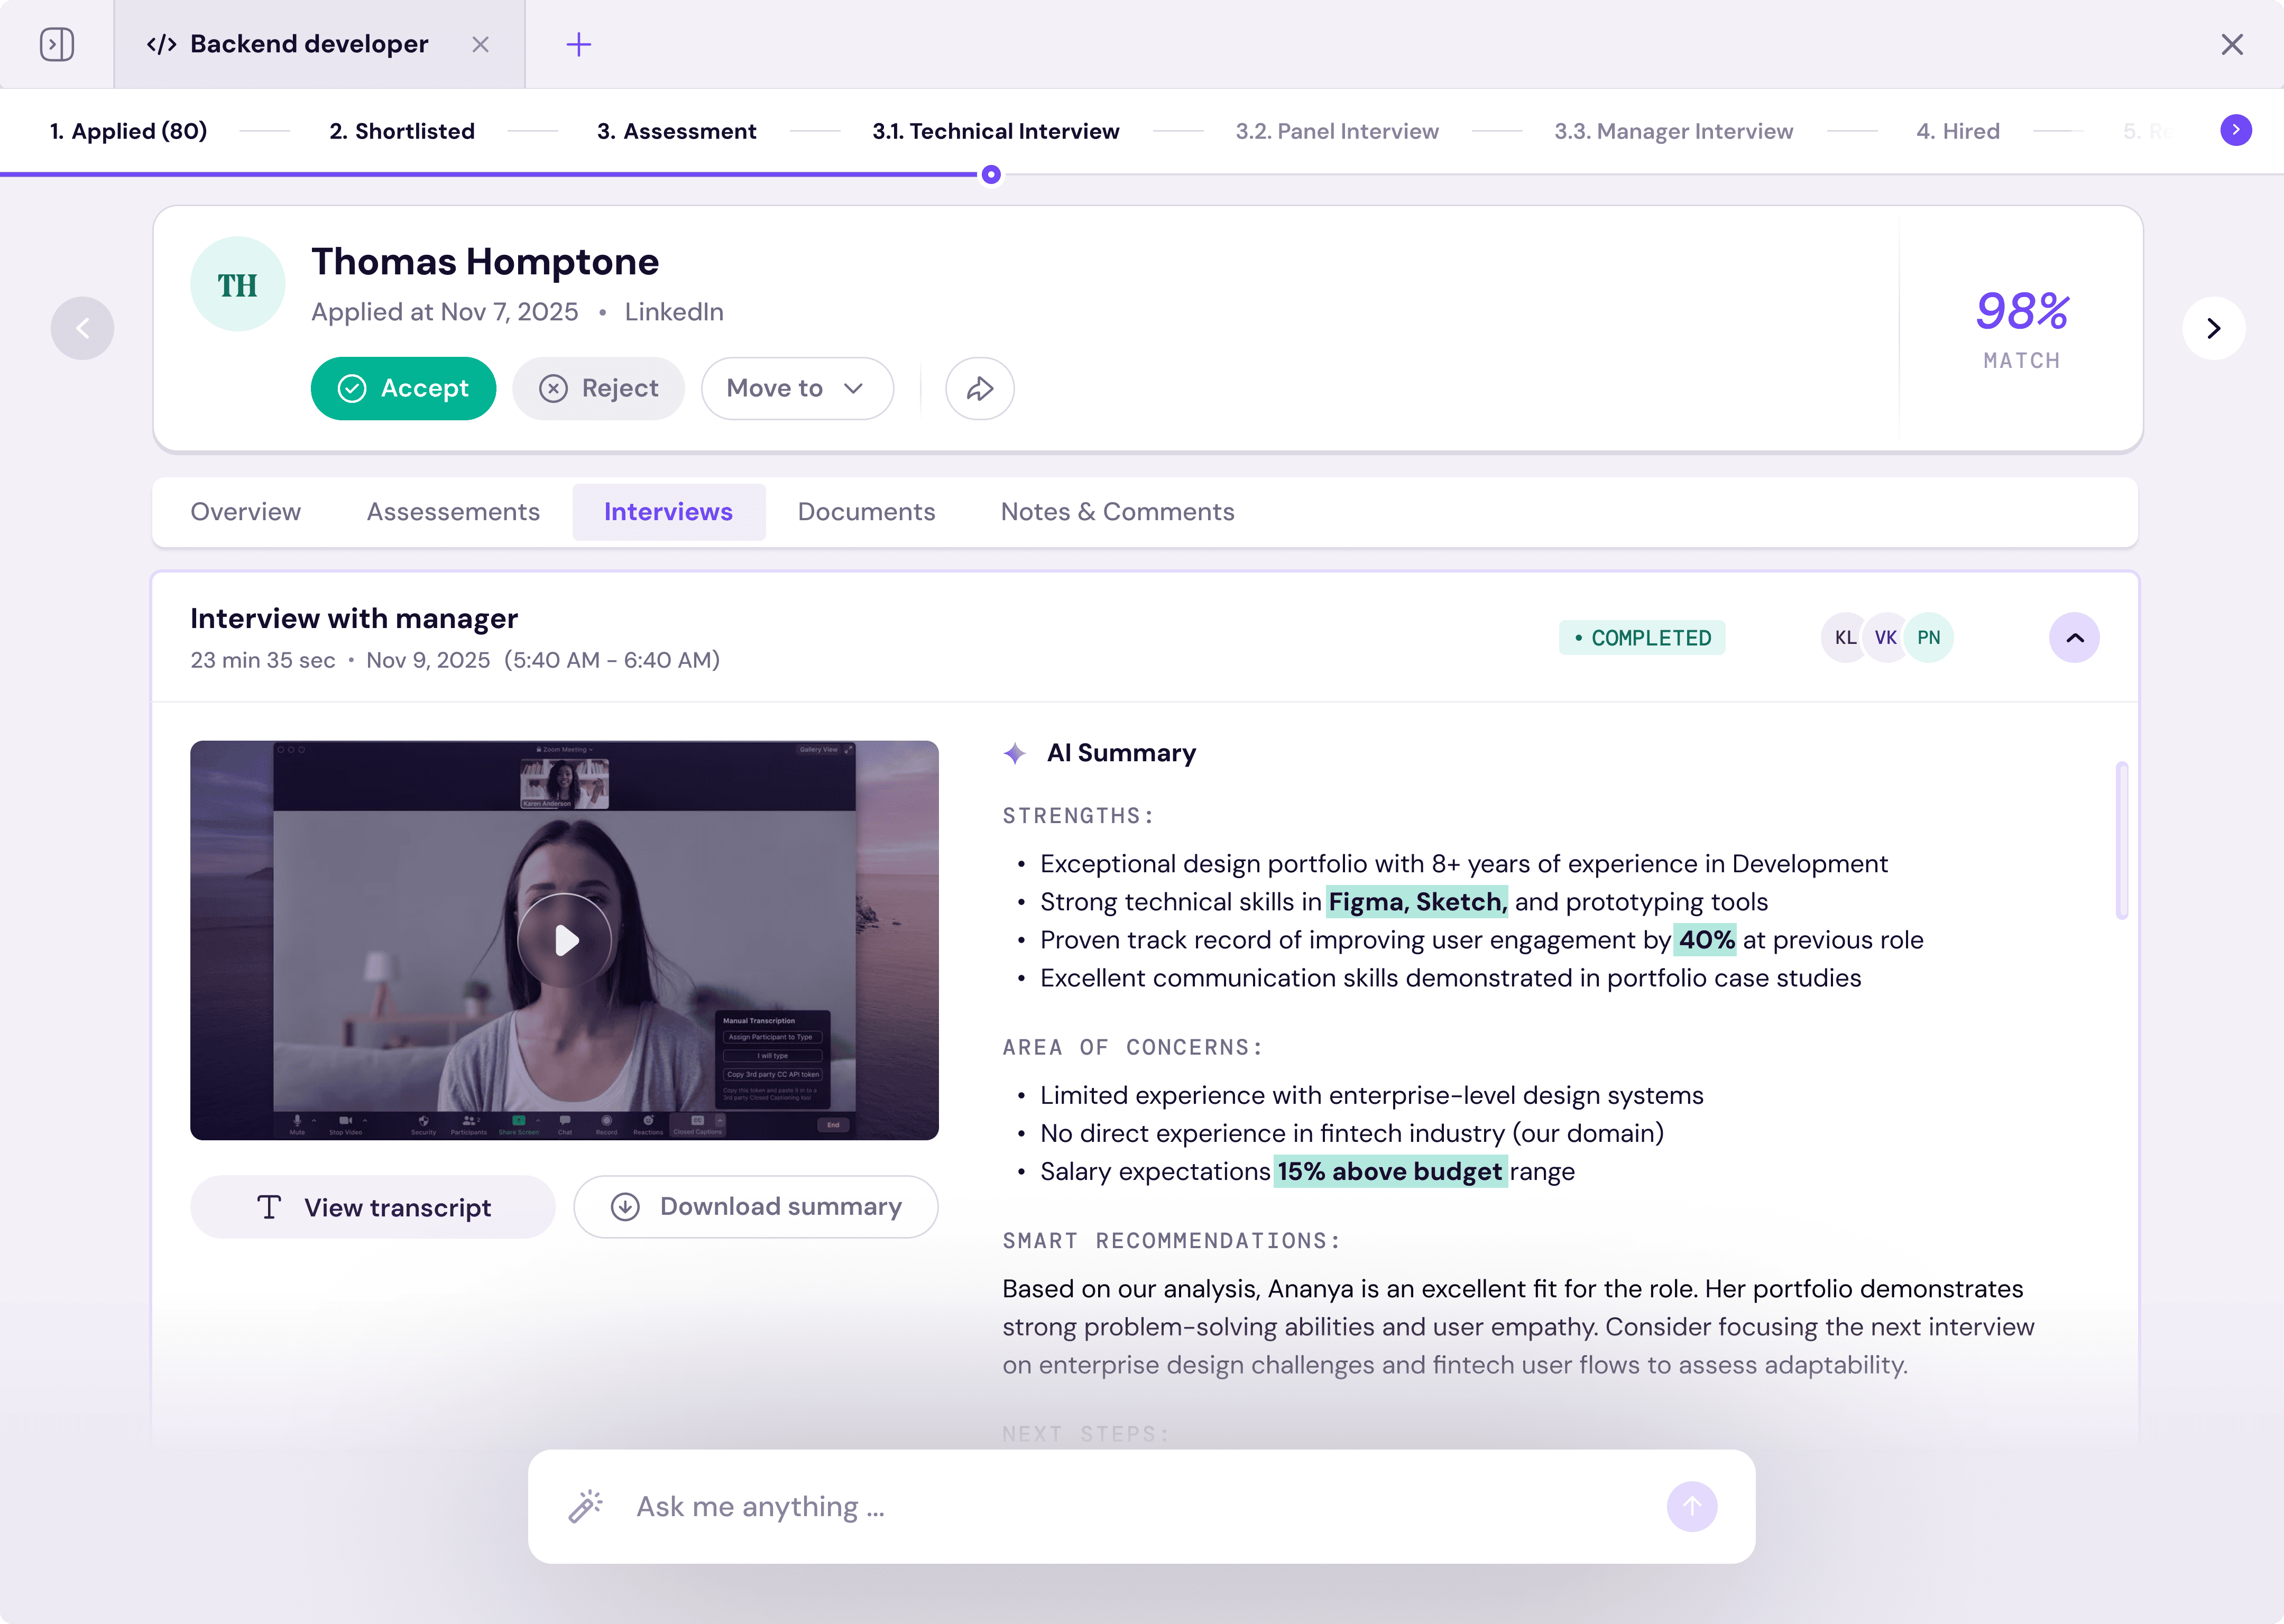Click the Technical Interview progress marker
2284x1624 pixels.
[991, 175]
